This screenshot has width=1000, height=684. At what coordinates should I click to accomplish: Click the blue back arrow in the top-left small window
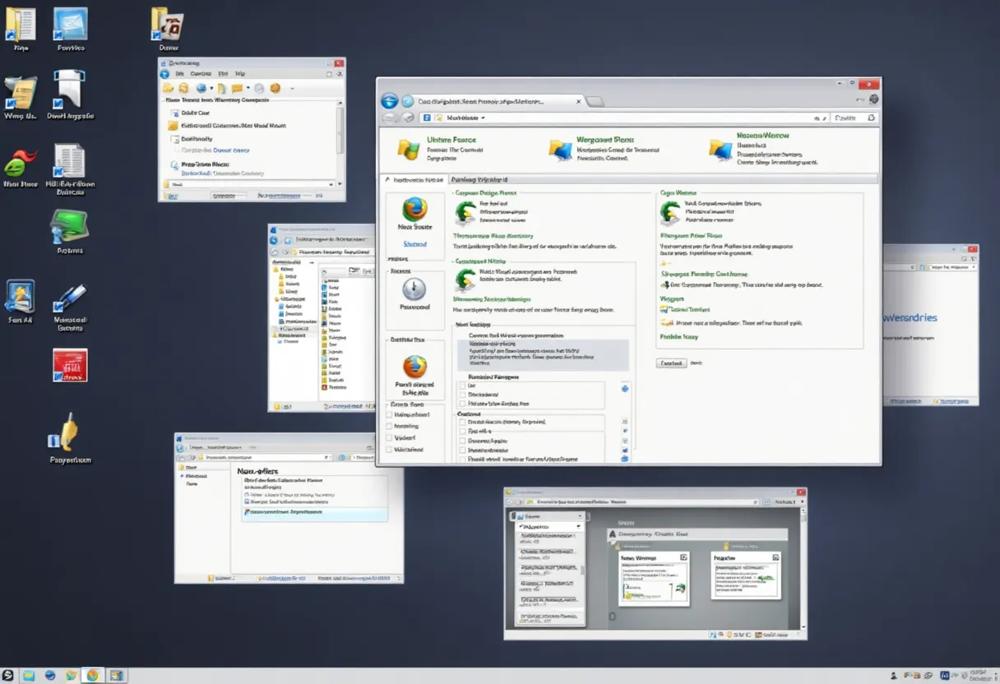tap(165, 74)
